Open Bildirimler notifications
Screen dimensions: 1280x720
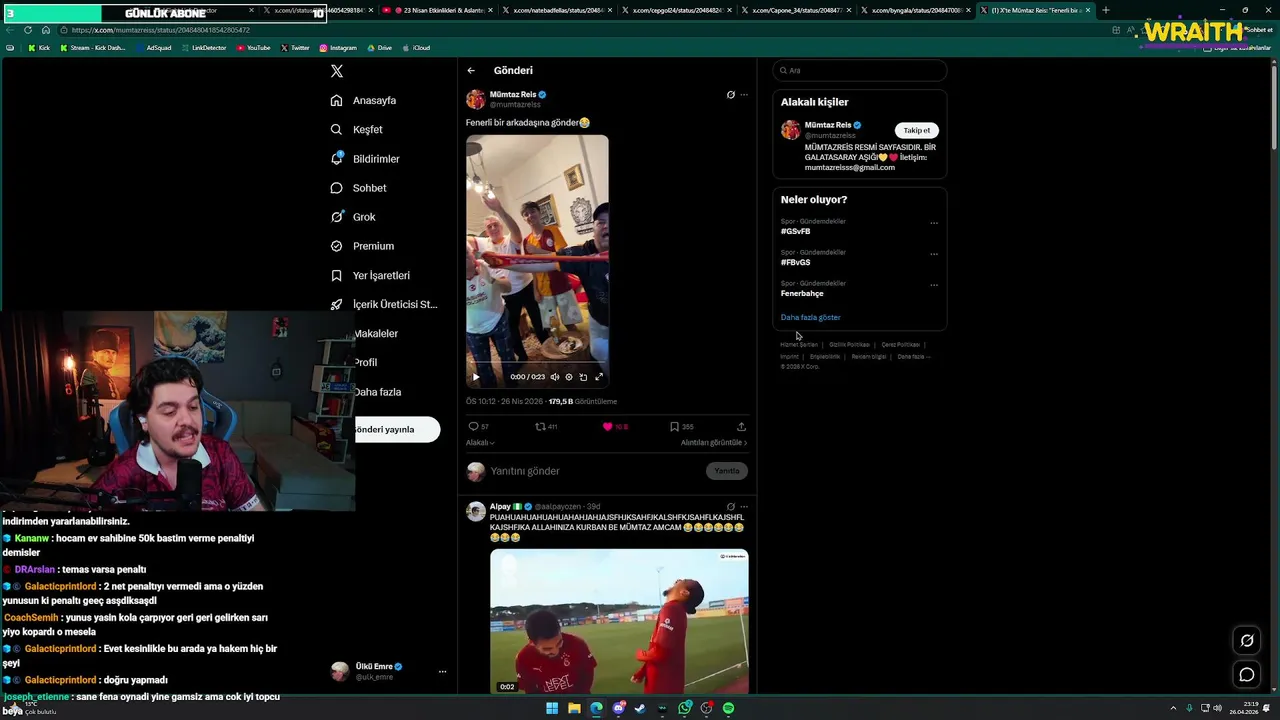365,159
